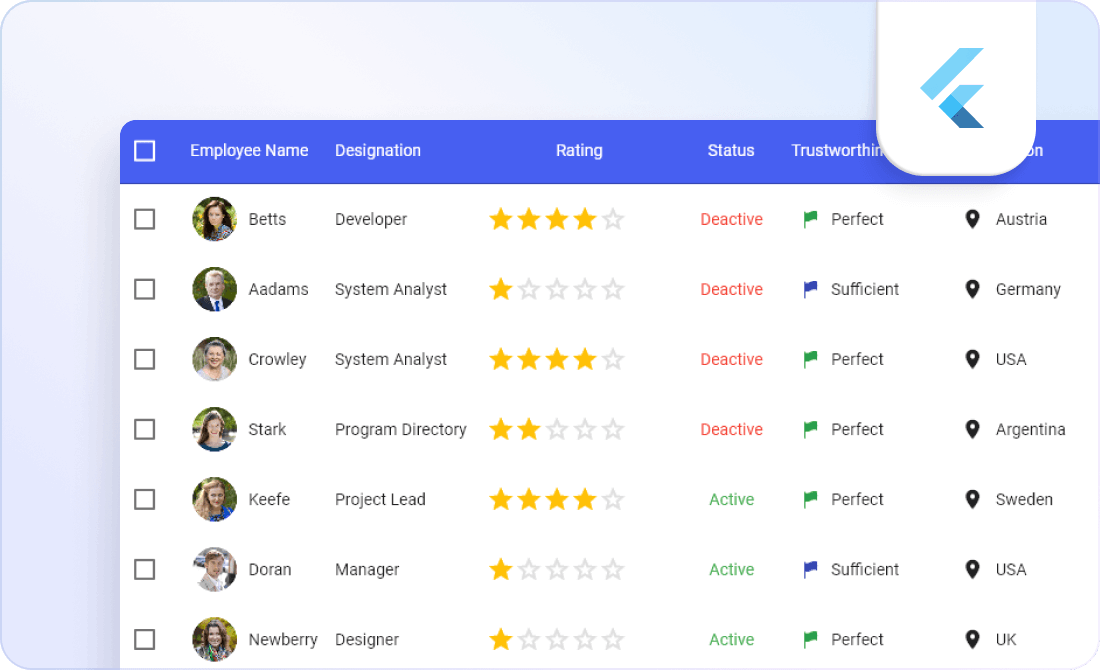Check the checkbox for Betts
This screenshot has width=1100, height=670.
click(145, 219)
